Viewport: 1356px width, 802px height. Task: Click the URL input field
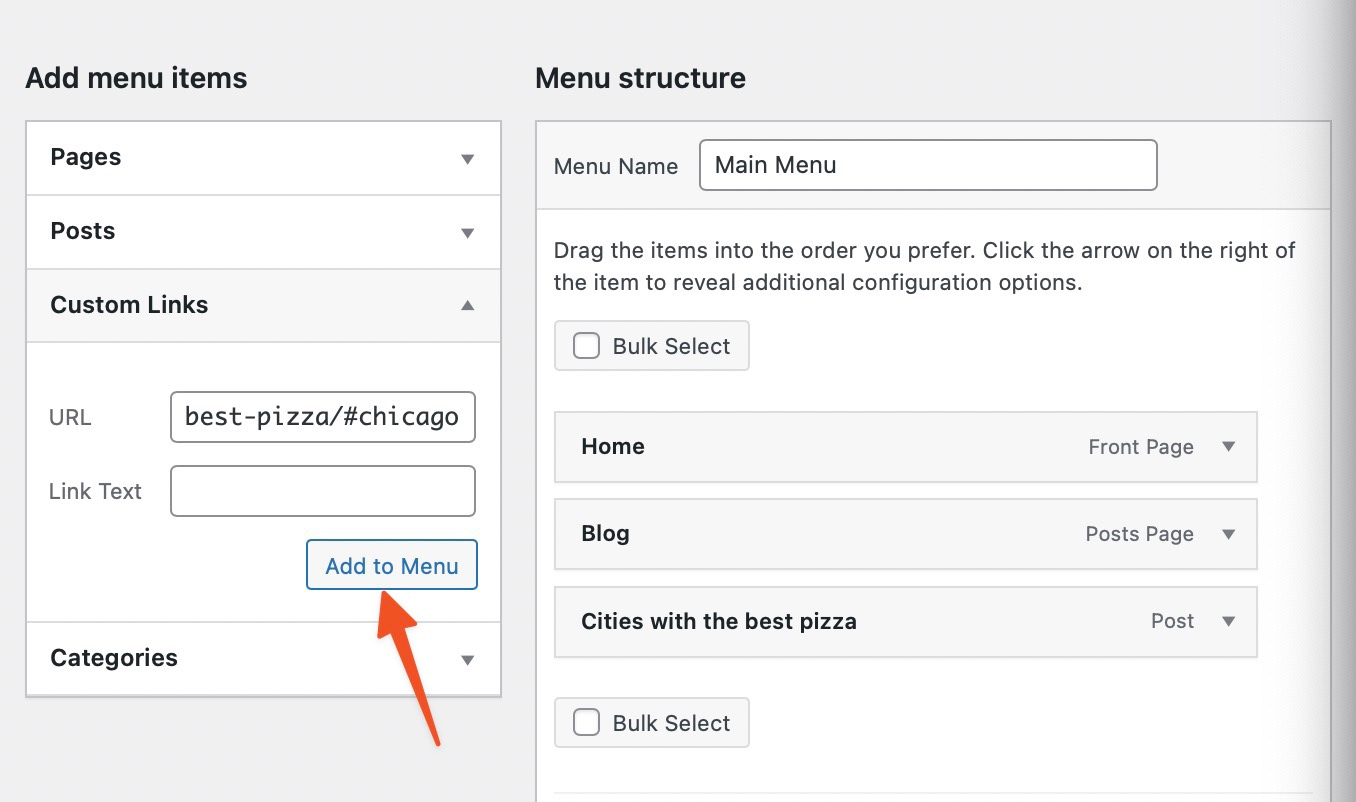pos(322,417)
